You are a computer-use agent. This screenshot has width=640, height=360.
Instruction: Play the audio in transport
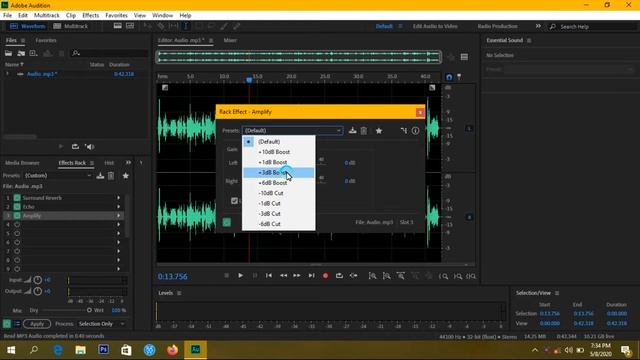point(240,276)
